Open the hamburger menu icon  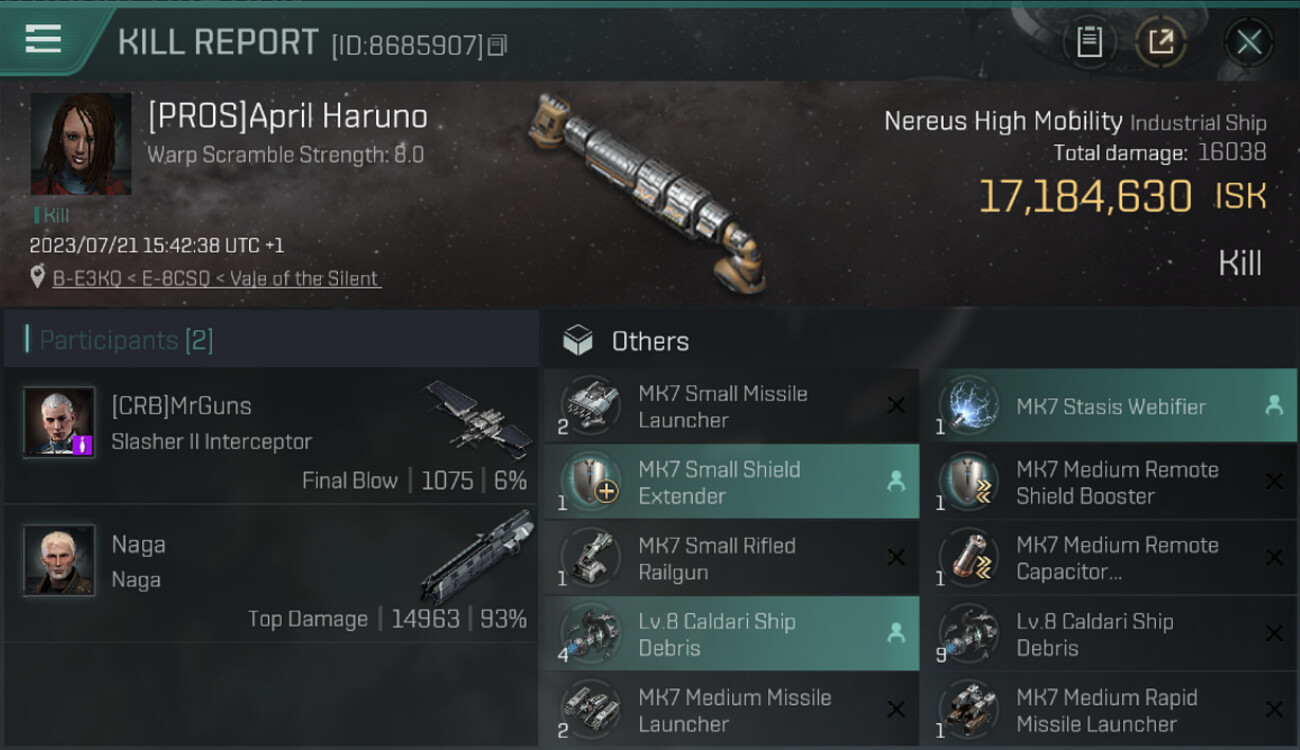point(43,39)
